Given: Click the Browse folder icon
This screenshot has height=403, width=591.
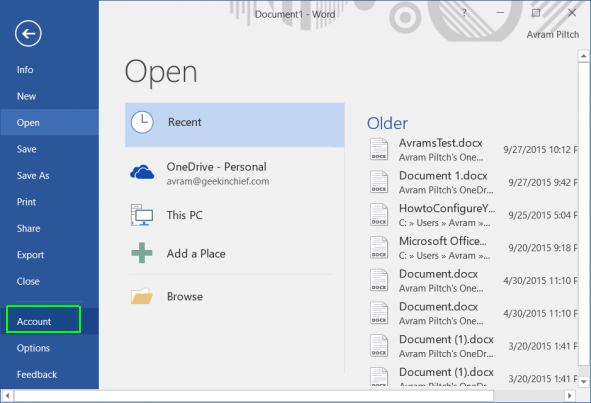Looking at the screenshot, I should tap(142, 296).
